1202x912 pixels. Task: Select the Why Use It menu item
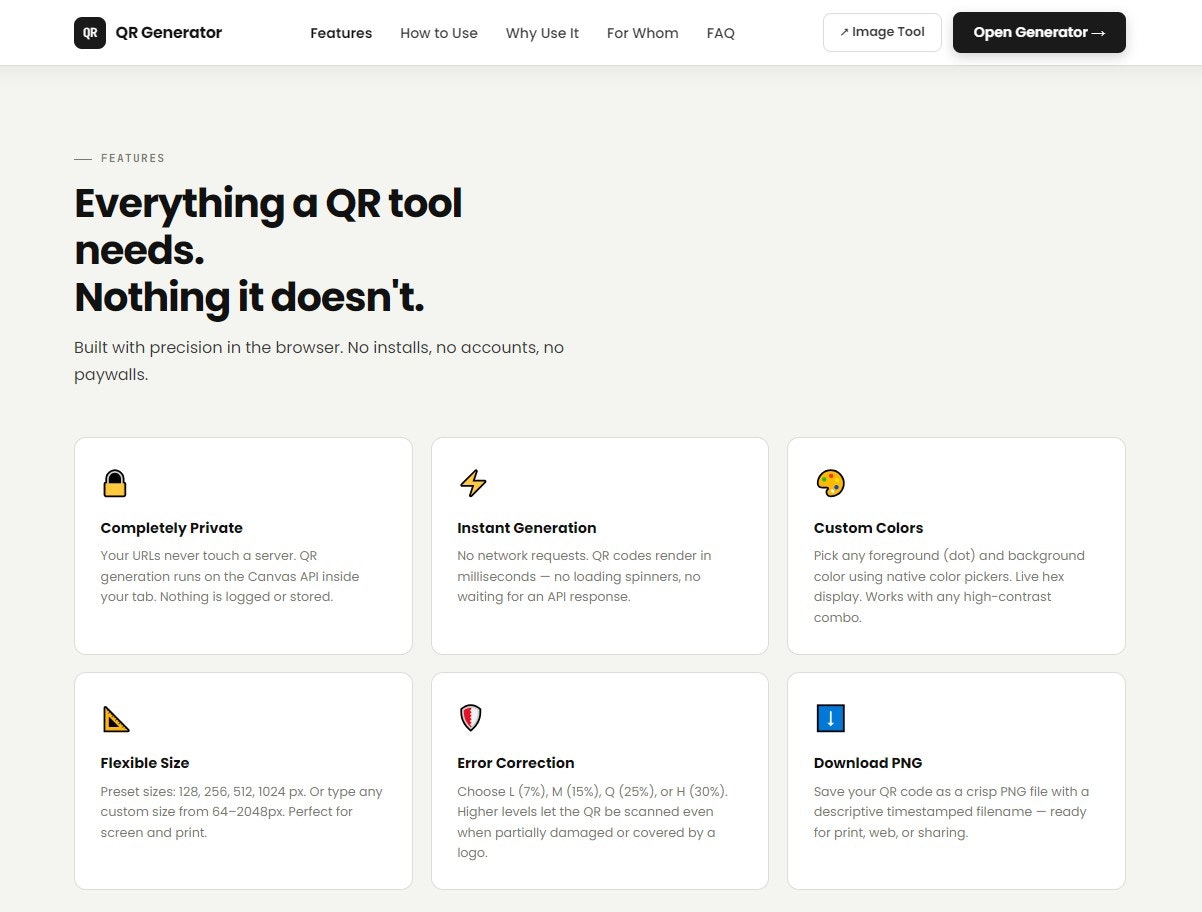[x=542, y=33]
